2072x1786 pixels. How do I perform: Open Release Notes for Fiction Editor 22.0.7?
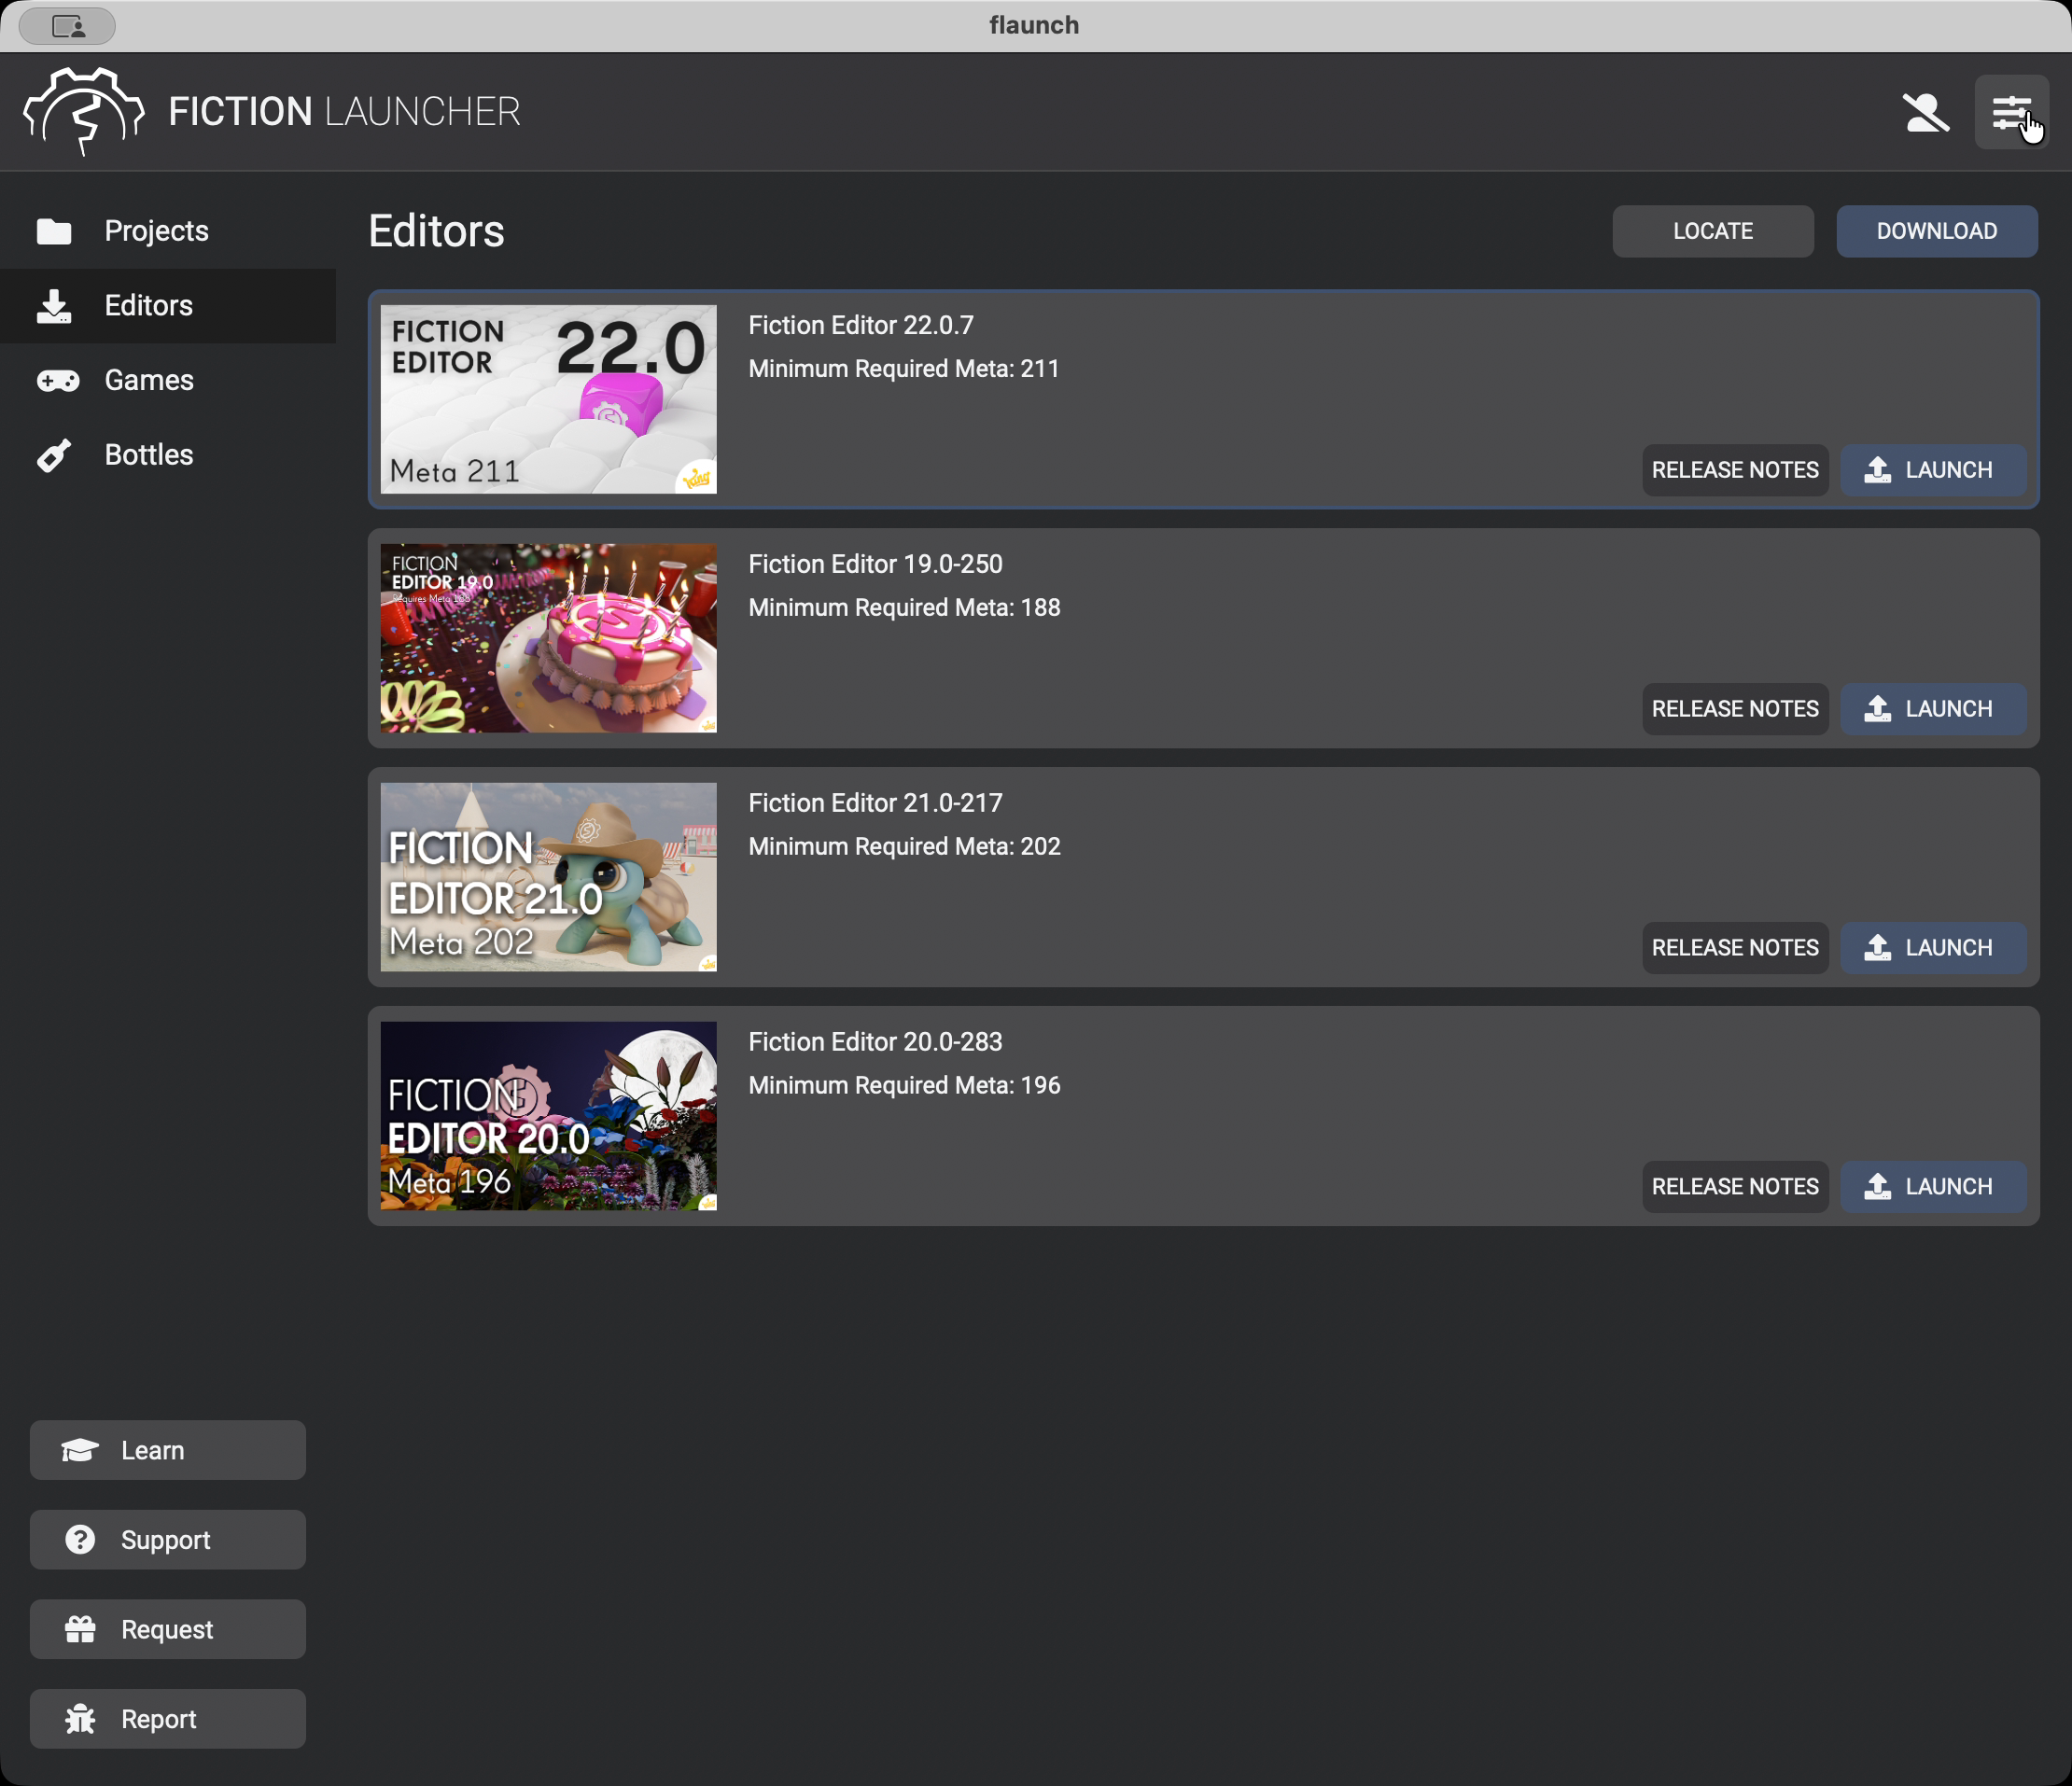click(x=1735, y=470)
